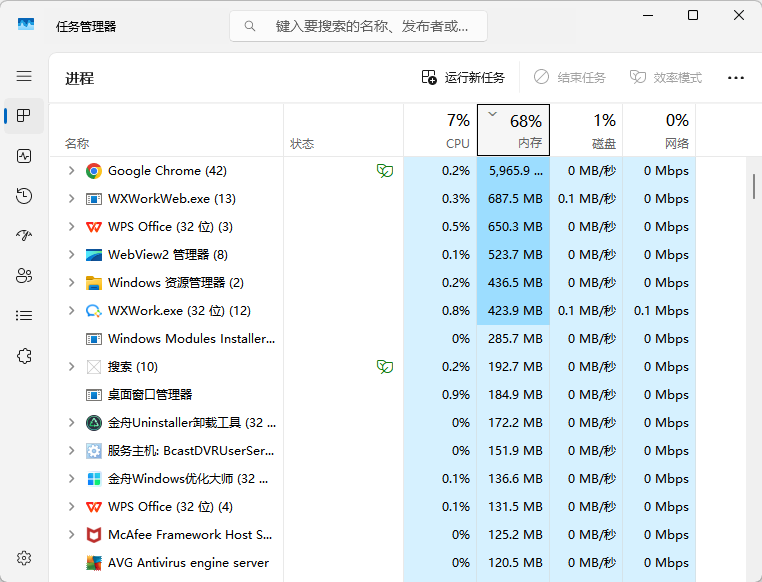Click the 效率模式 button

coord(666,77)
